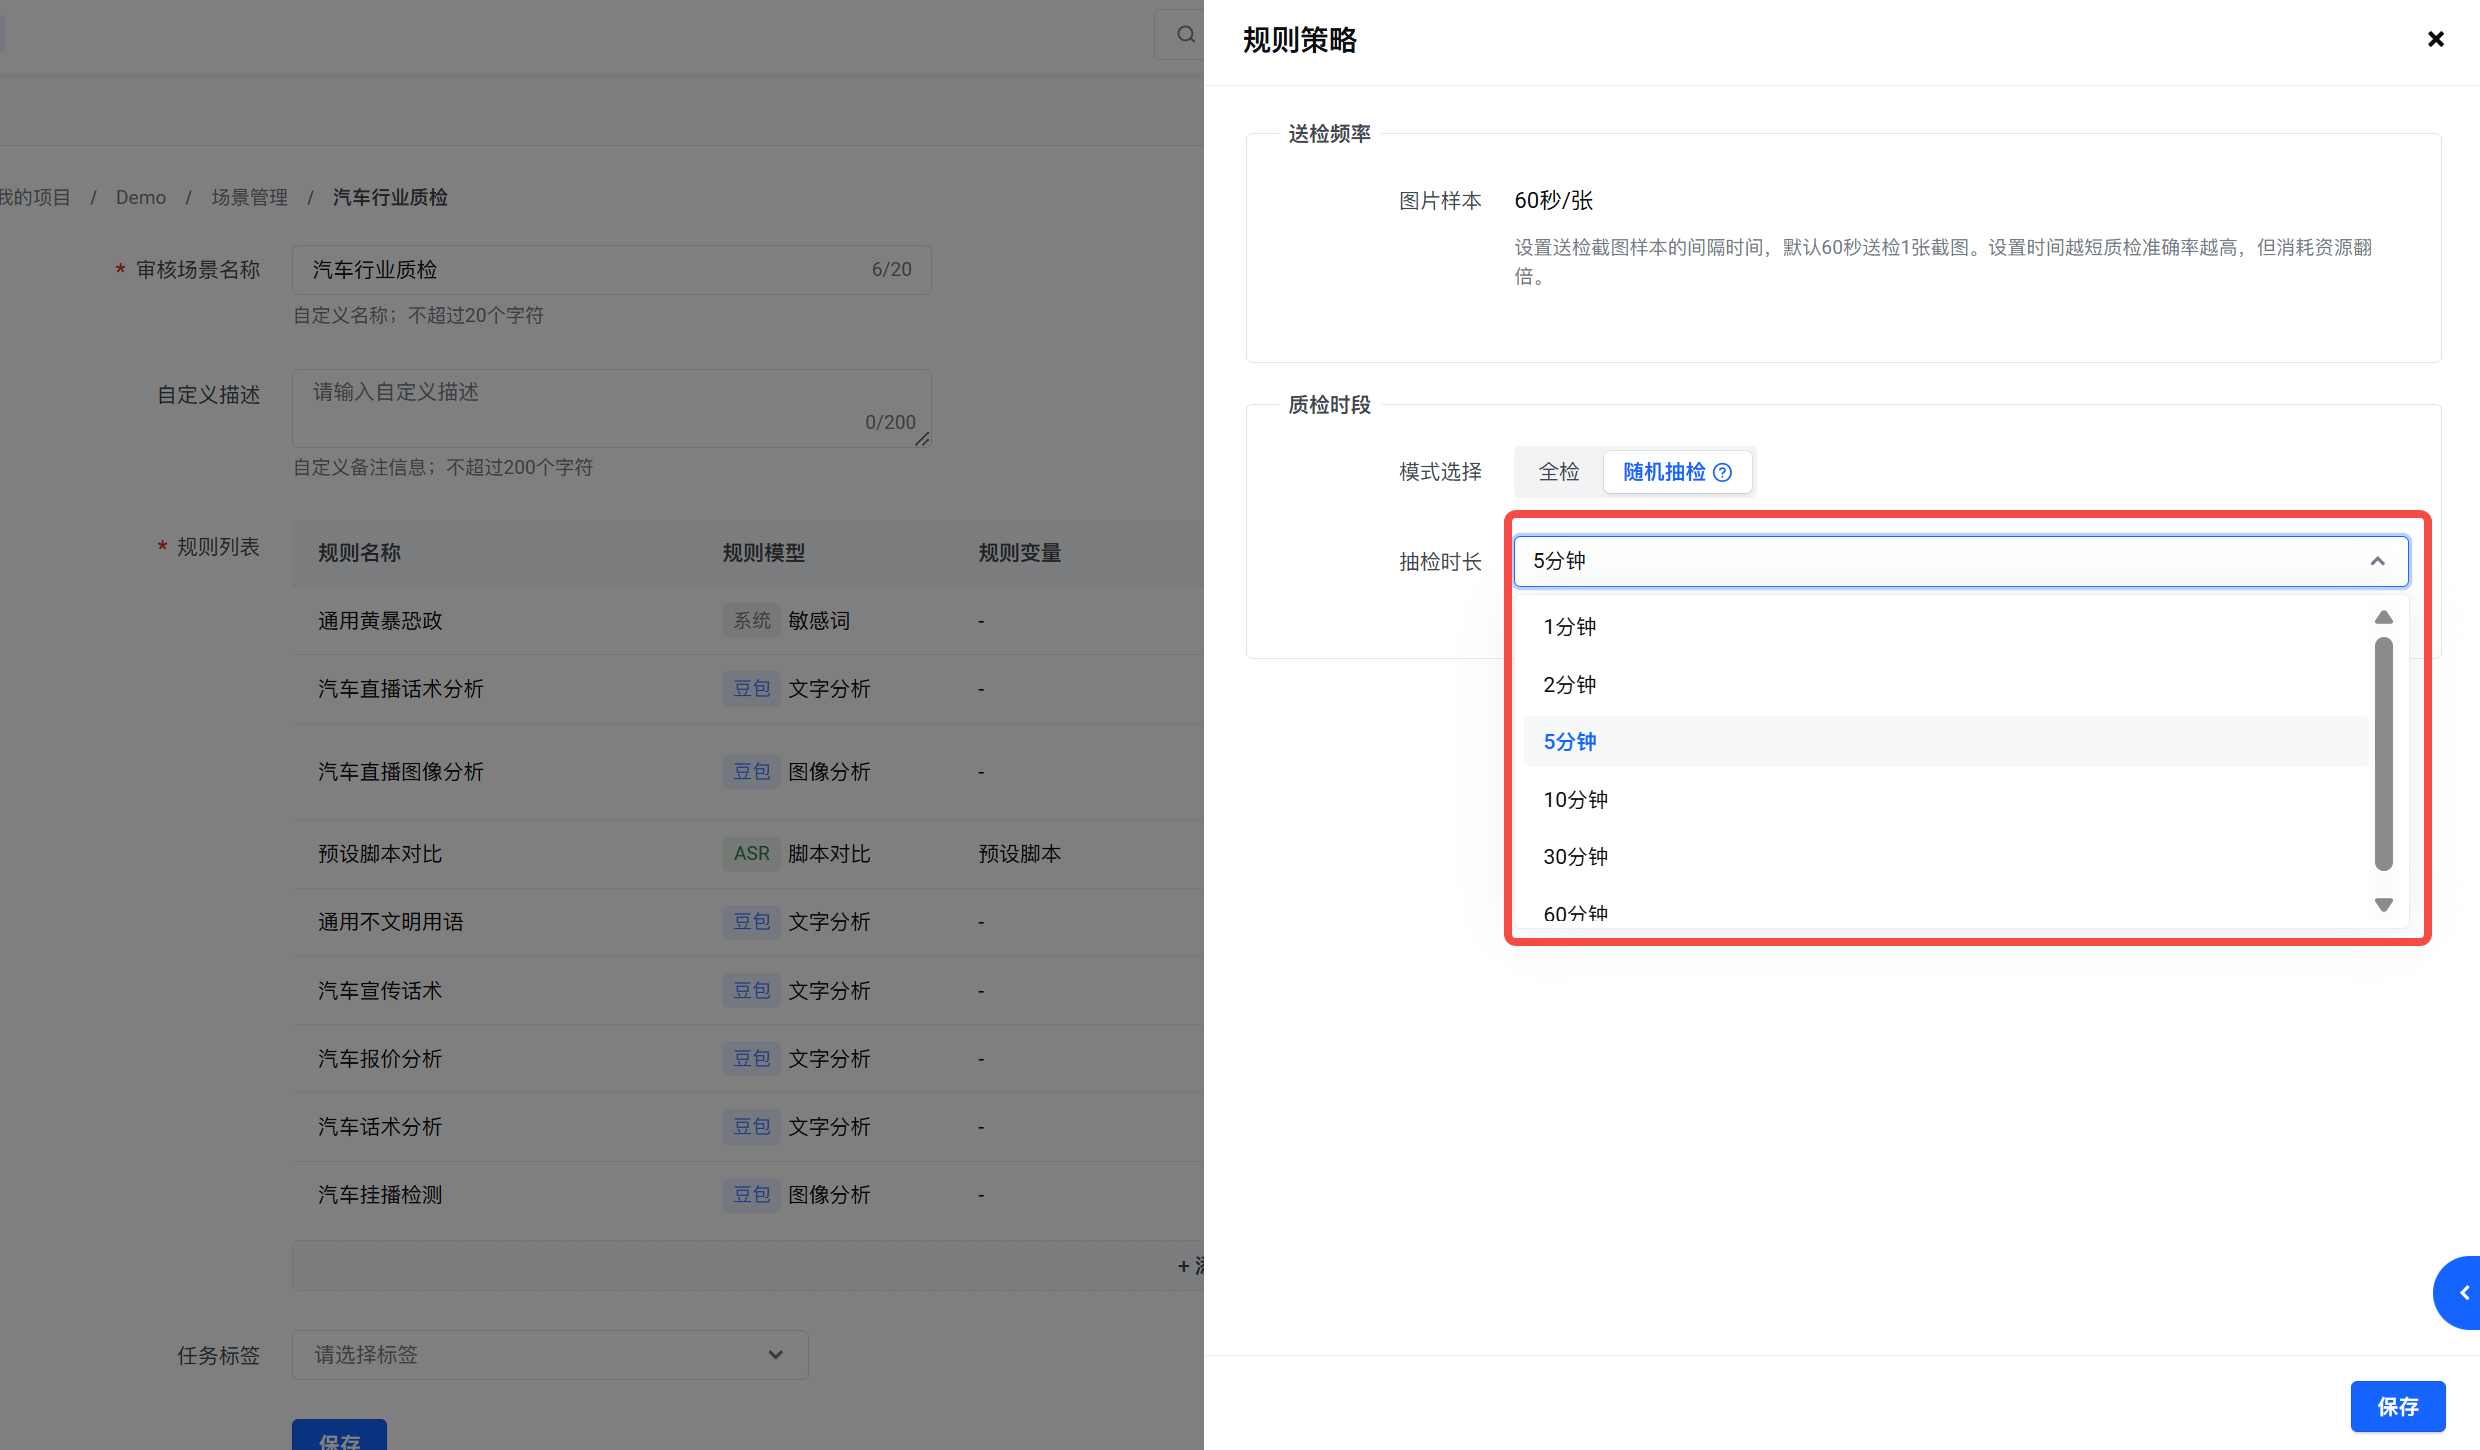Click the 自定义描述 text area
Viewport: 2480px width, 1450px height.
[612, 408]
